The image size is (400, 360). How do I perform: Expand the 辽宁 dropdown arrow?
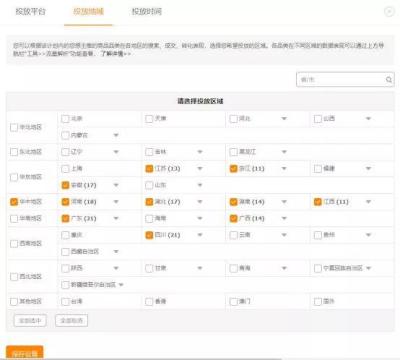[x=116, y=152]
